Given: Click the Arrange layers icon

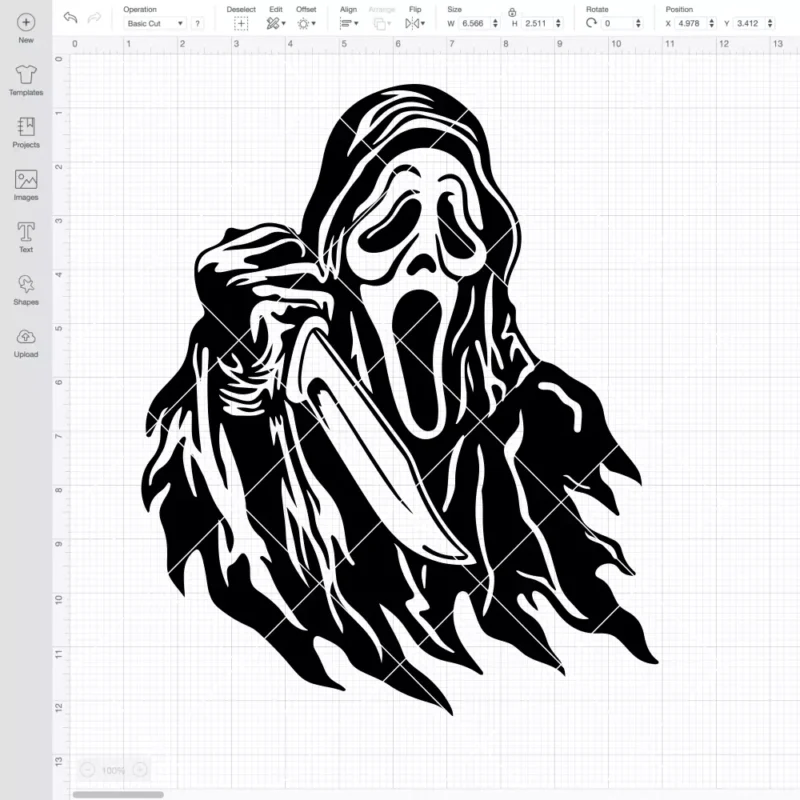Looking at the screenshot, I should (380, 23).
